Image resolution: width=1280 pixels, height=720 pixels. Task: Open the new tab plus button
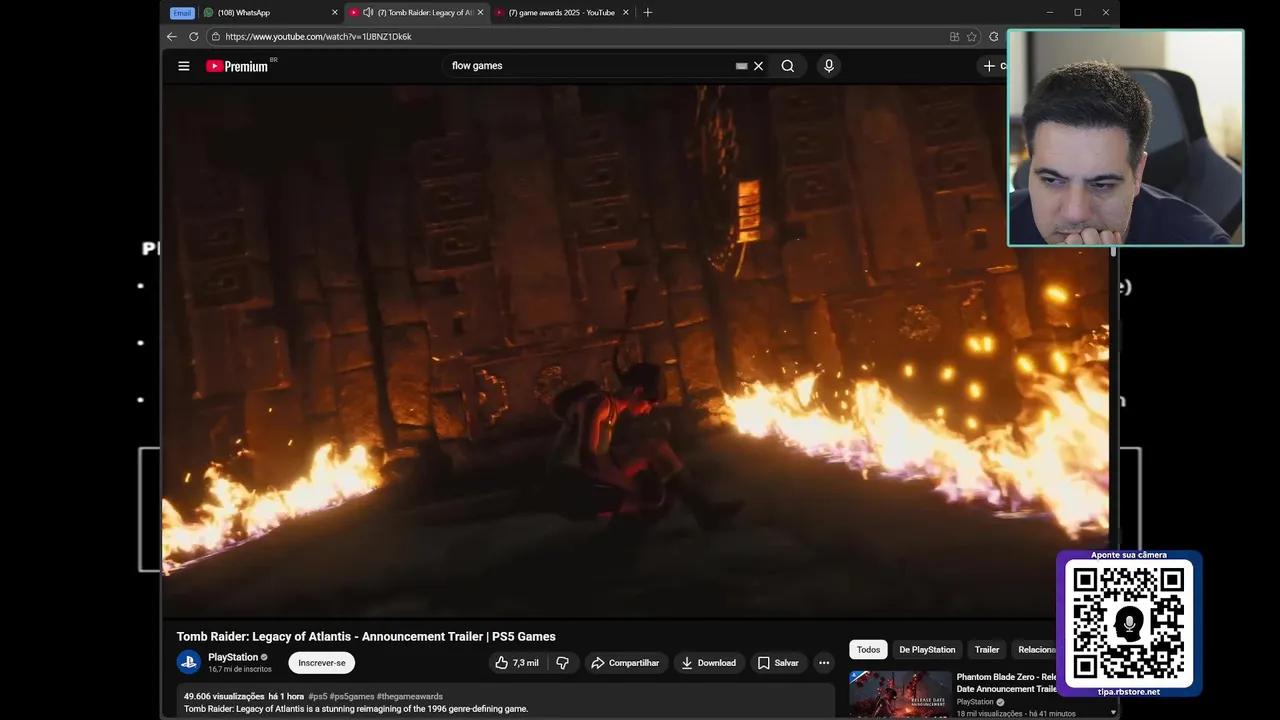click(x=648, y=12)
